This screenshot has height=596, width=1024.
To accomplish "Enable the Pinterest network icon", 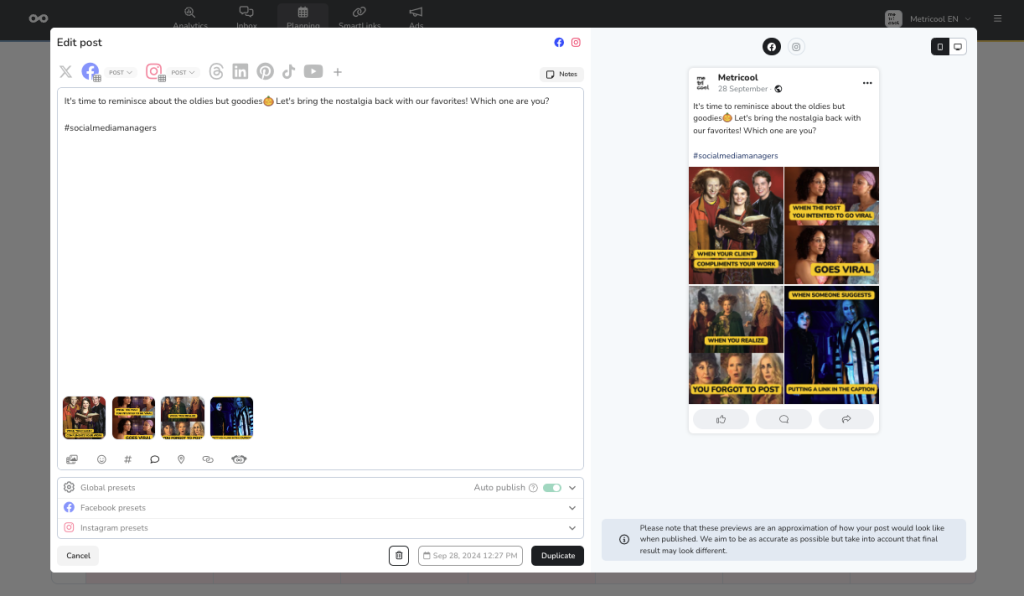I will pos(264,72).
